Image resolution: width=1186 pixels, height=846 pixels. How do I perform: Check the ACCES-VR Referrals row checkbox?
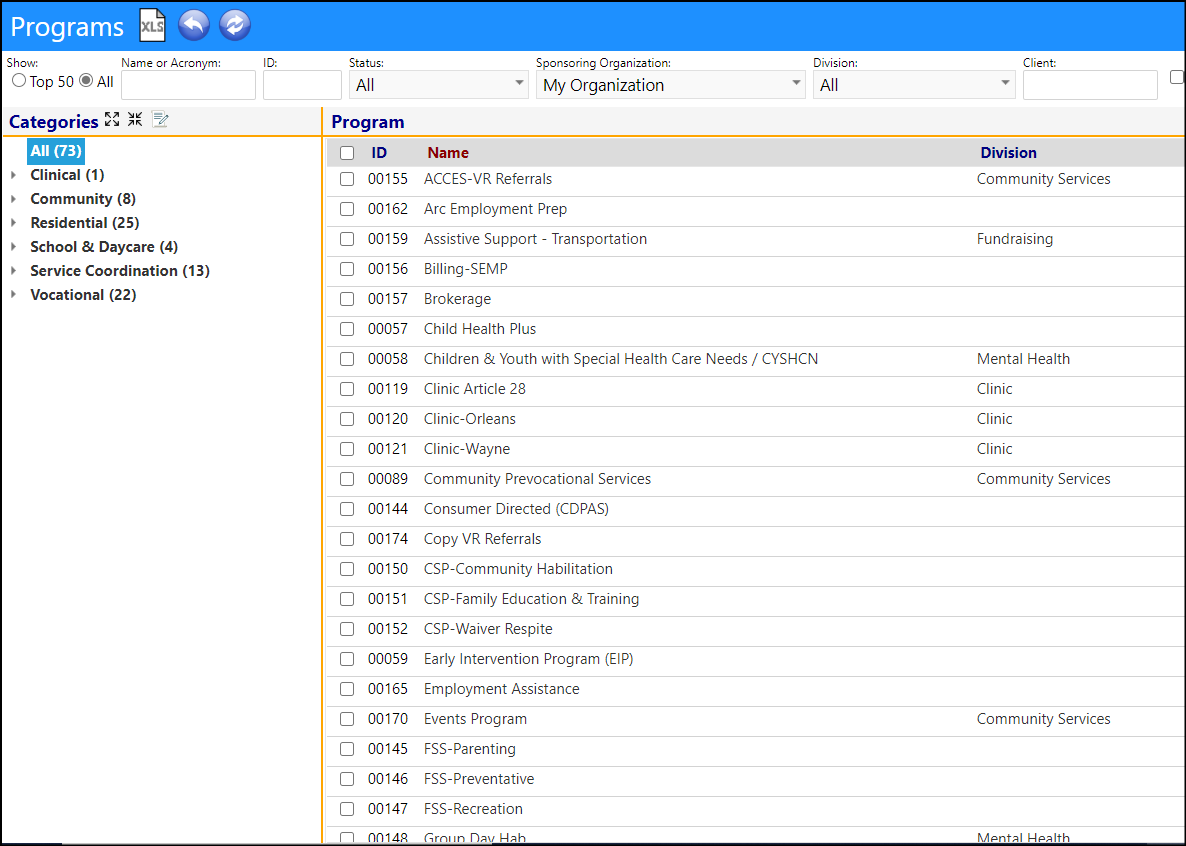(x=347, y=179)
